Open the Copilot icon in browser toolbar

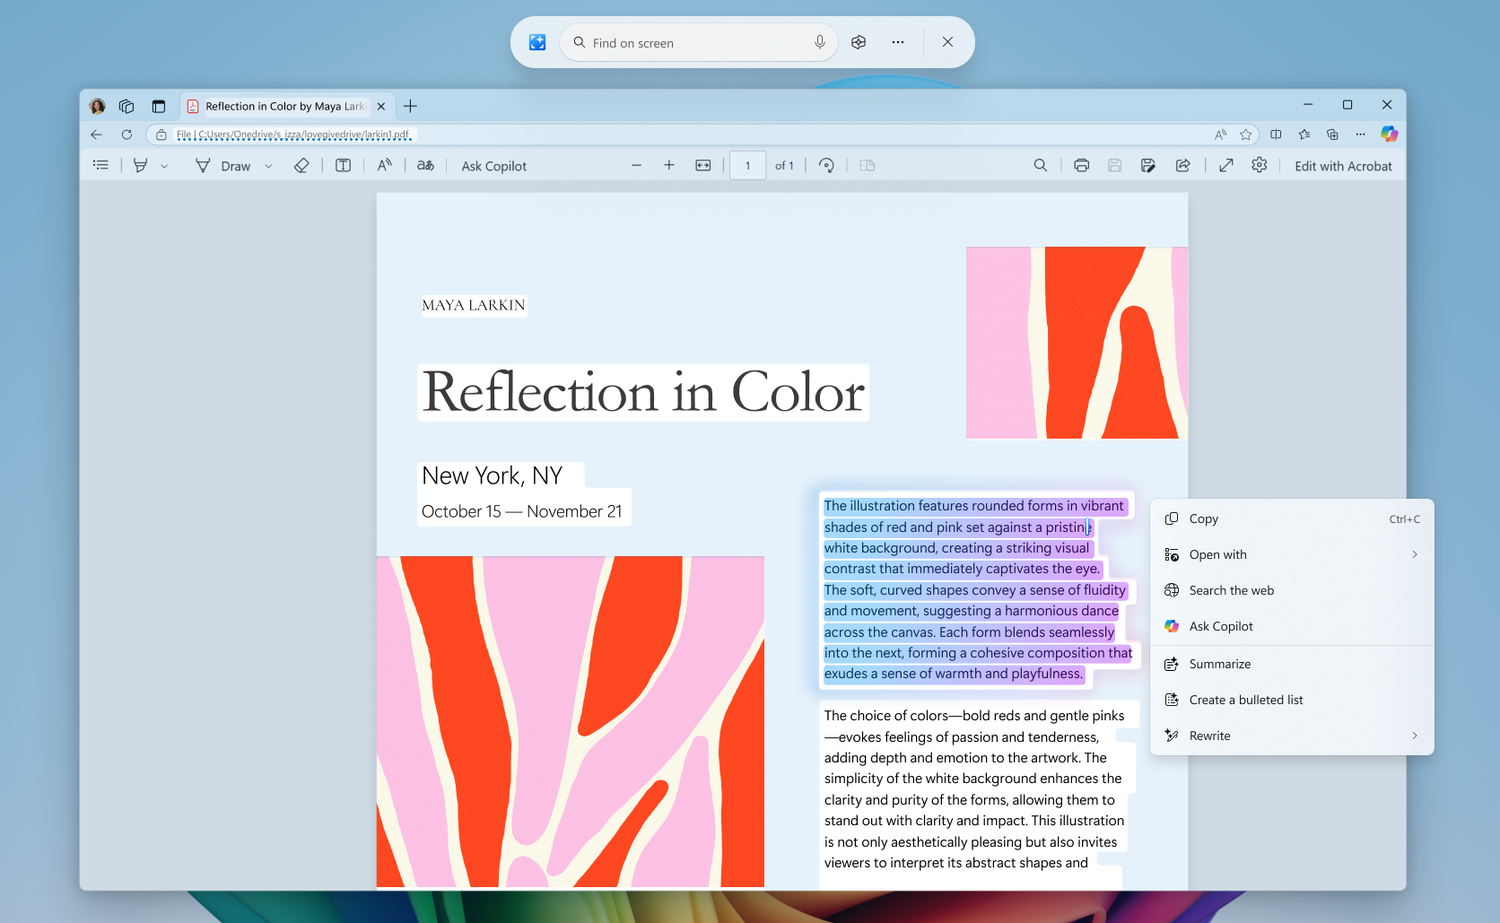(1388, 134)
